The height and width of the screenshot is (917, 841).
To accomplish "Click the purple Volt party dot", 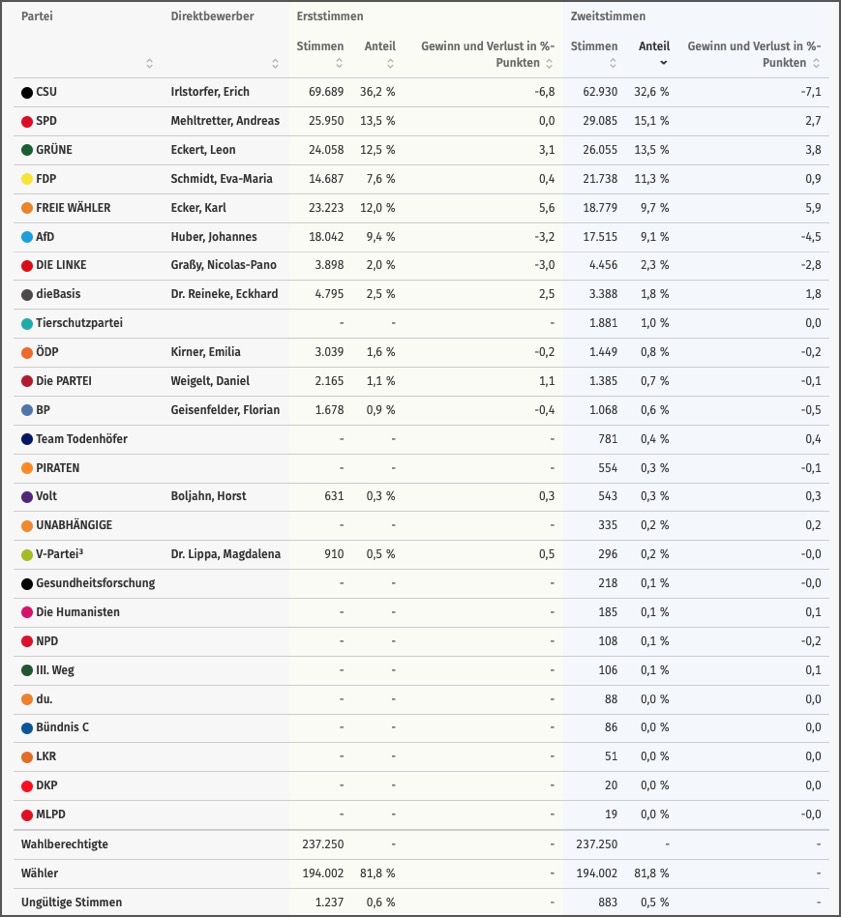I will (x=27, y=497).
